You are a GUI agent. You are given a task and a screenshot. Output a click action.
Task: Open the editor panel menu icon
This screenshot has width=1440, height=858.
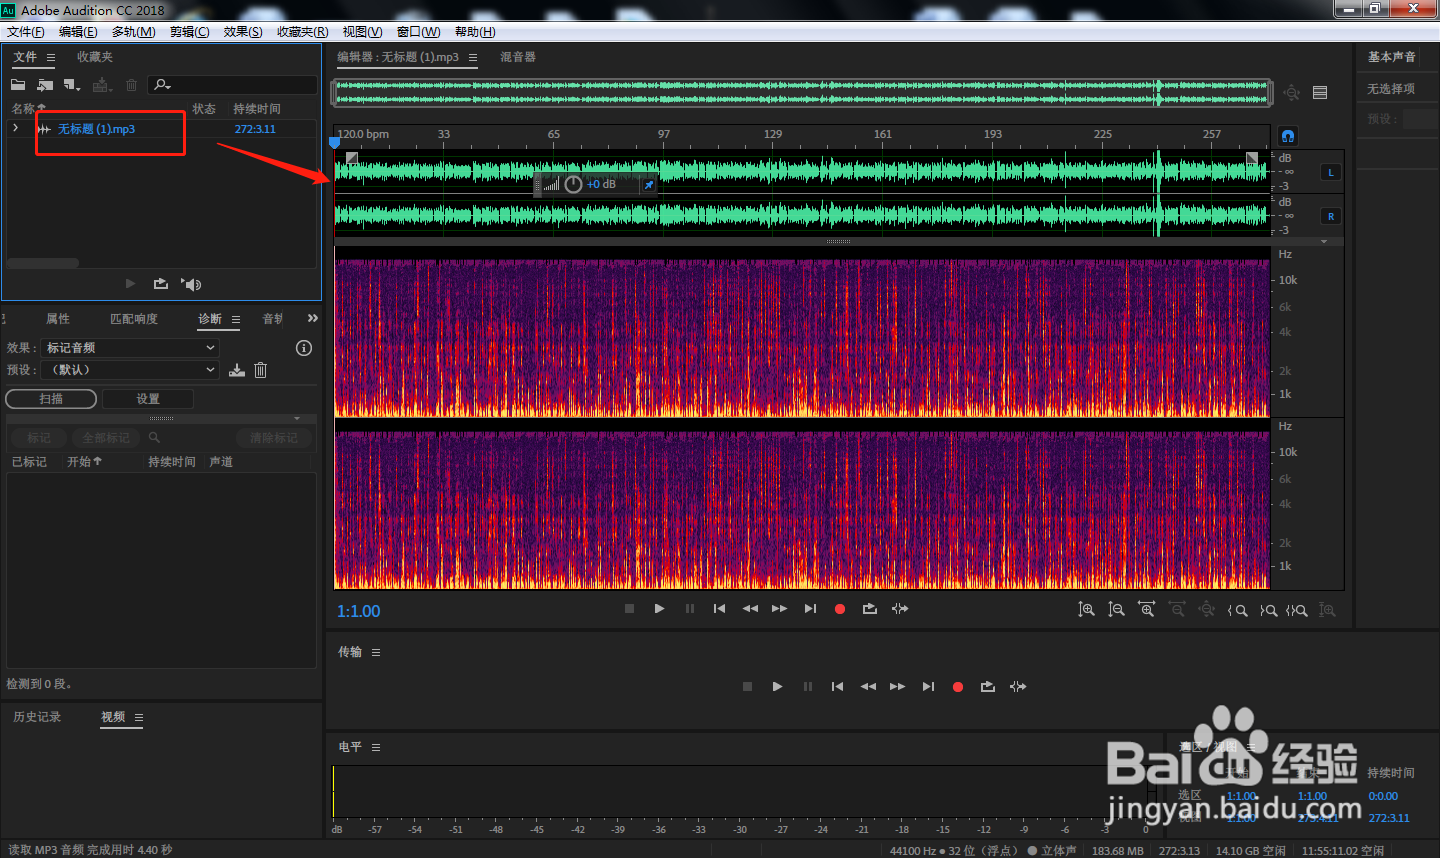(473, 58)
